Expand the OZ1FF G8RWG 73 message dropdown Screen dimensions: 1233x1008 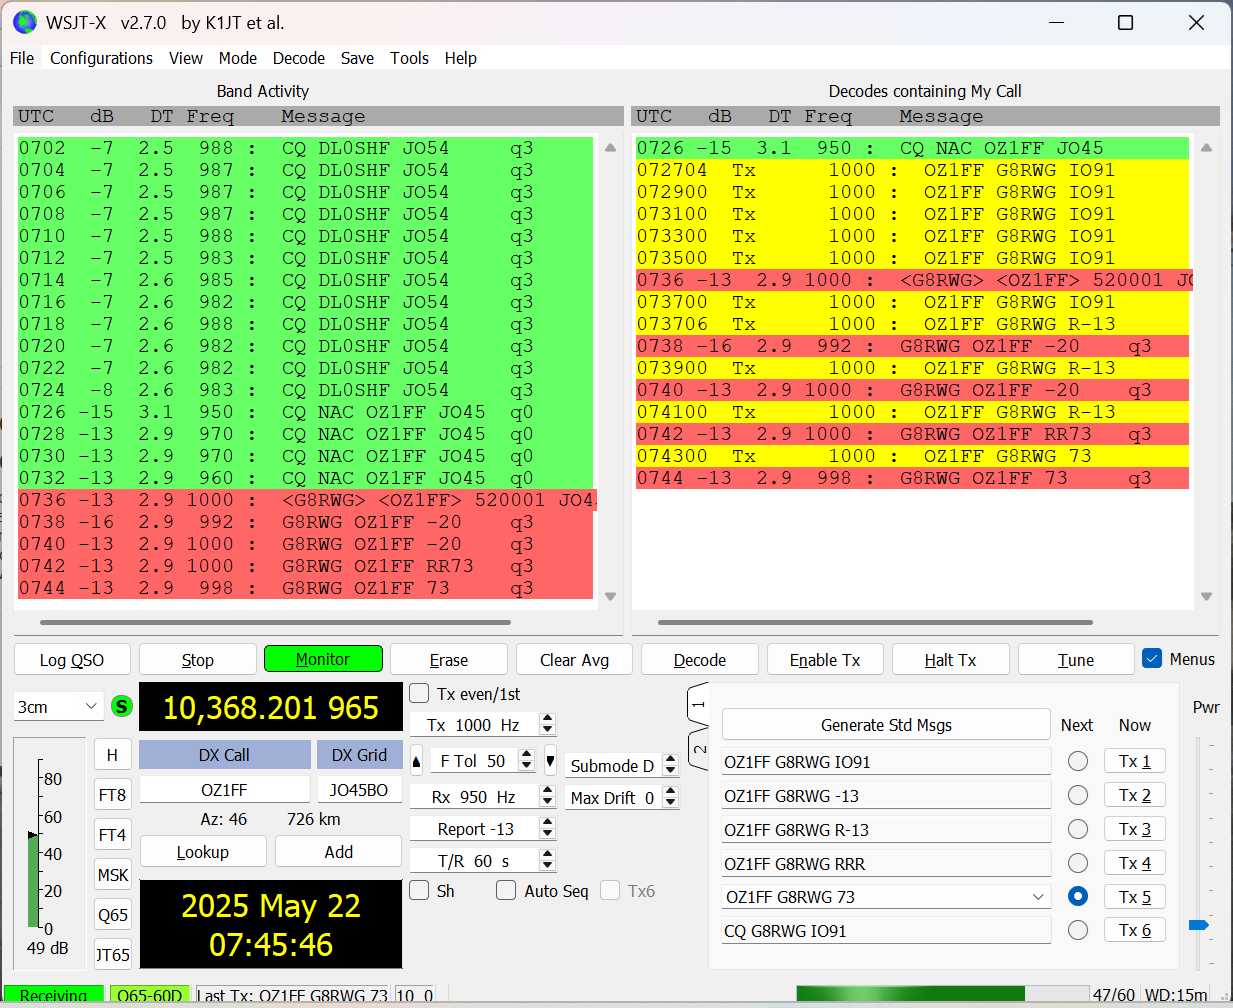coord(1038,897)
